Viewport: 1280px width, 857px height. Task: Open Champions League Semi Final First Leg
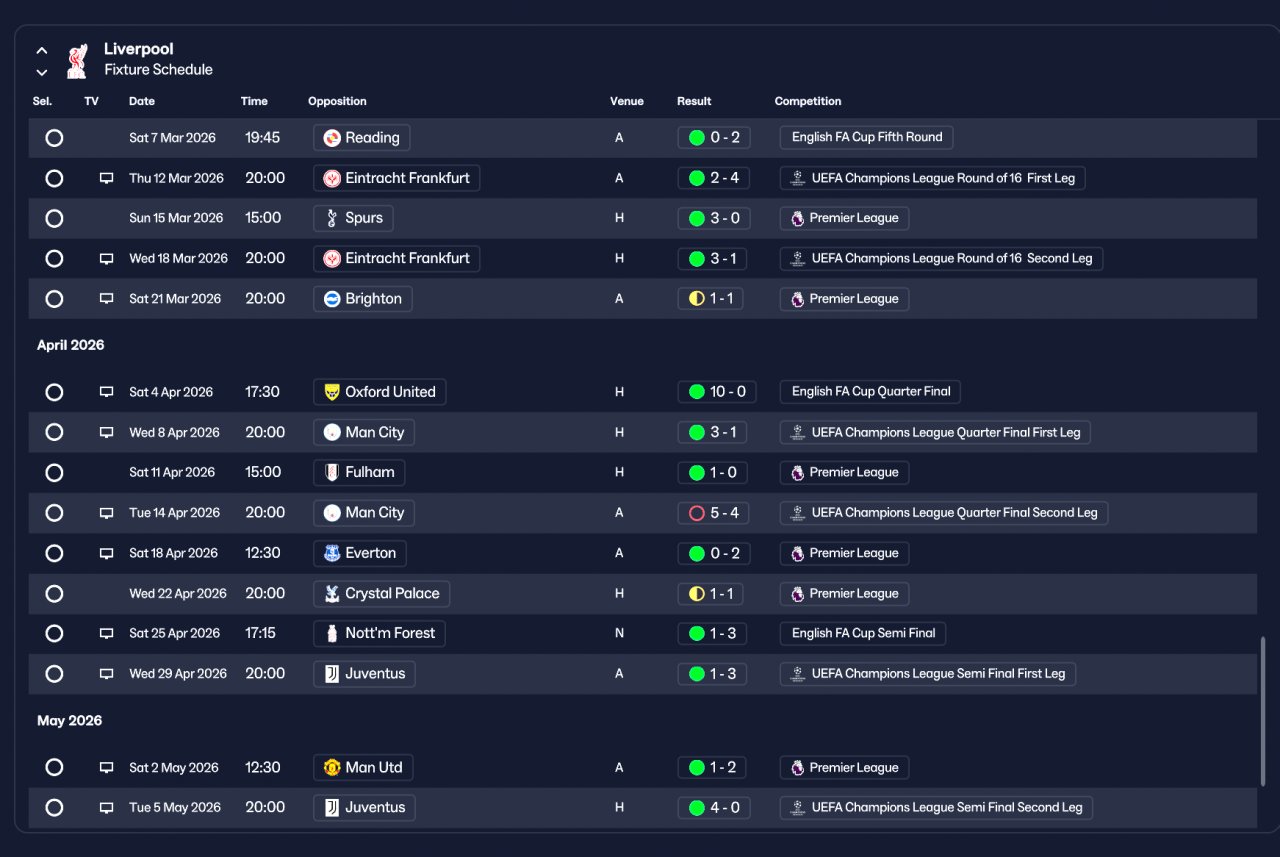928,674
